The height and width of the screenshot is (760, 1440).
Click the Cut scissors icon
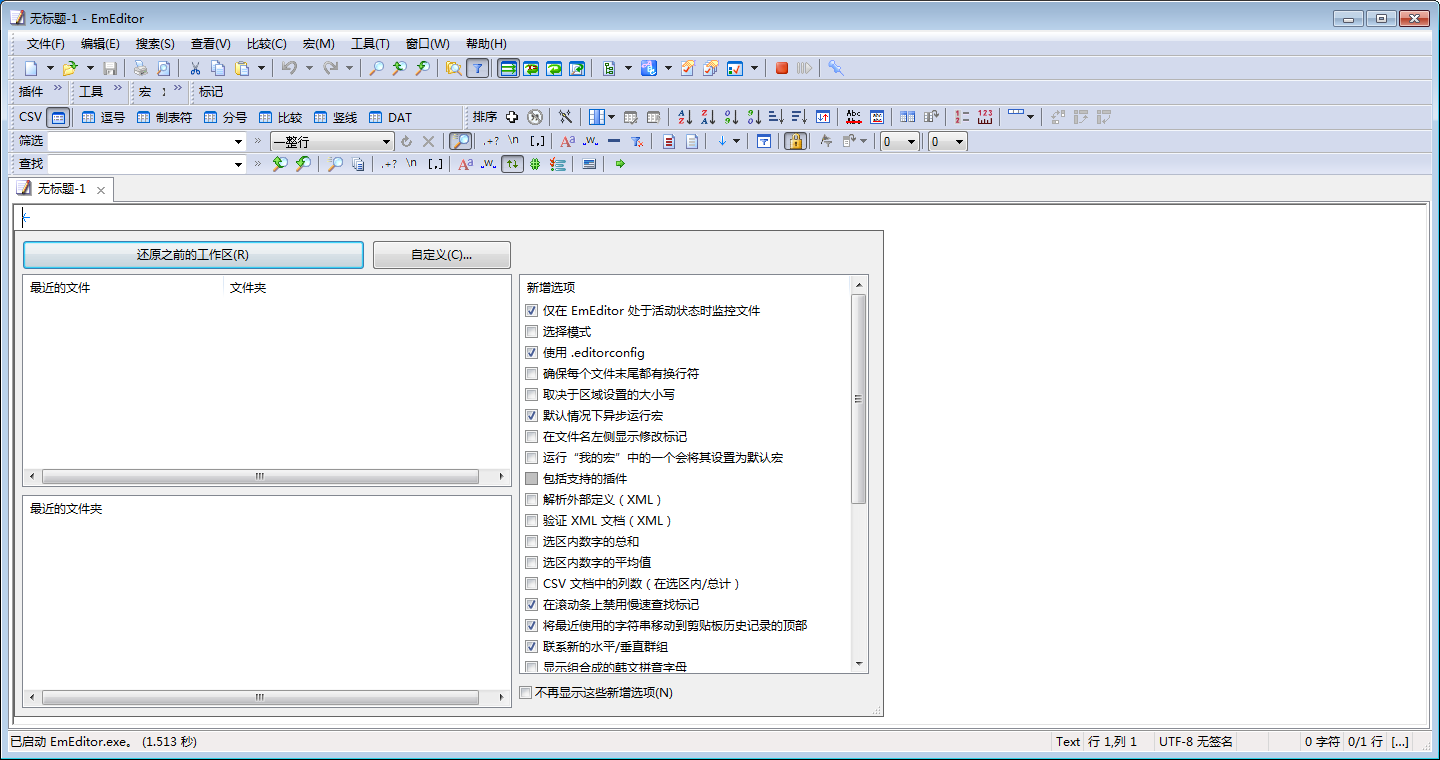(x=195, y=68)
